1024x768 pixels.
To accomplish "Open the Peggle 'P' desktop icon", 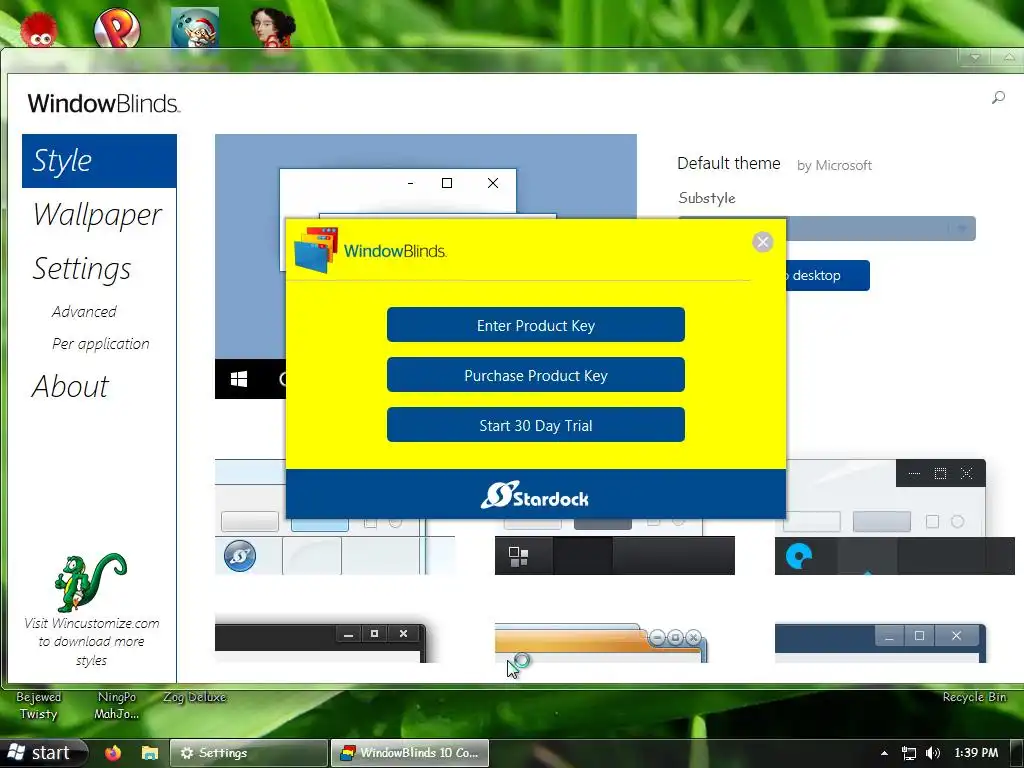I will pyautogui.click(x=117, y=28).
